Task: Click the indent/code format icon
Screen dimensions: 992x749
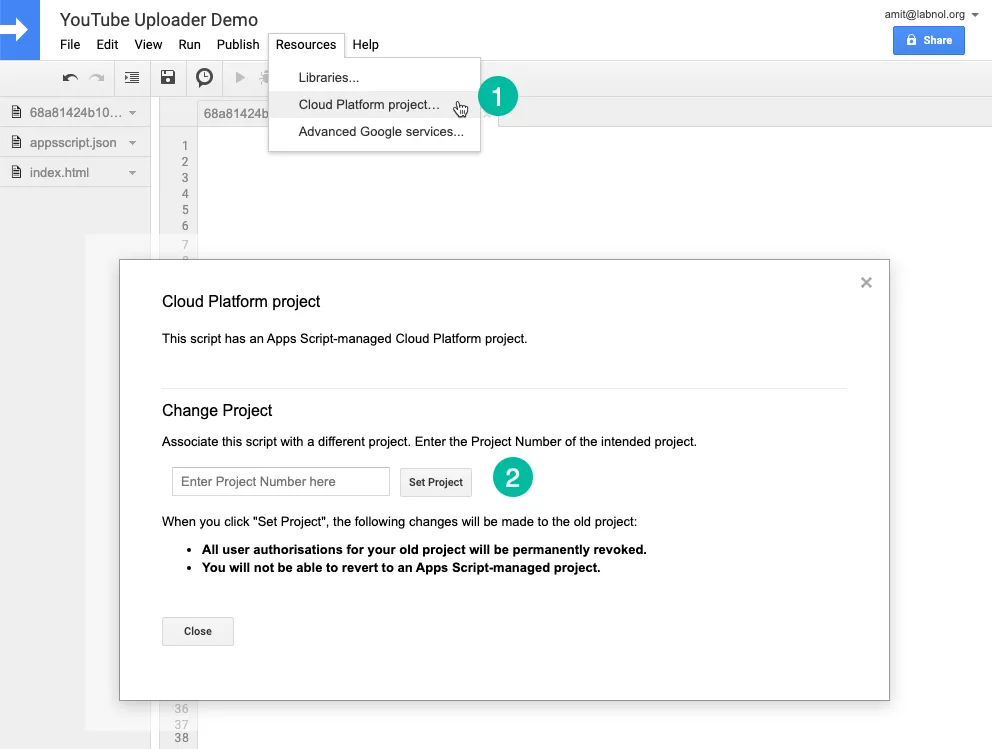Action: coord(132,77)
